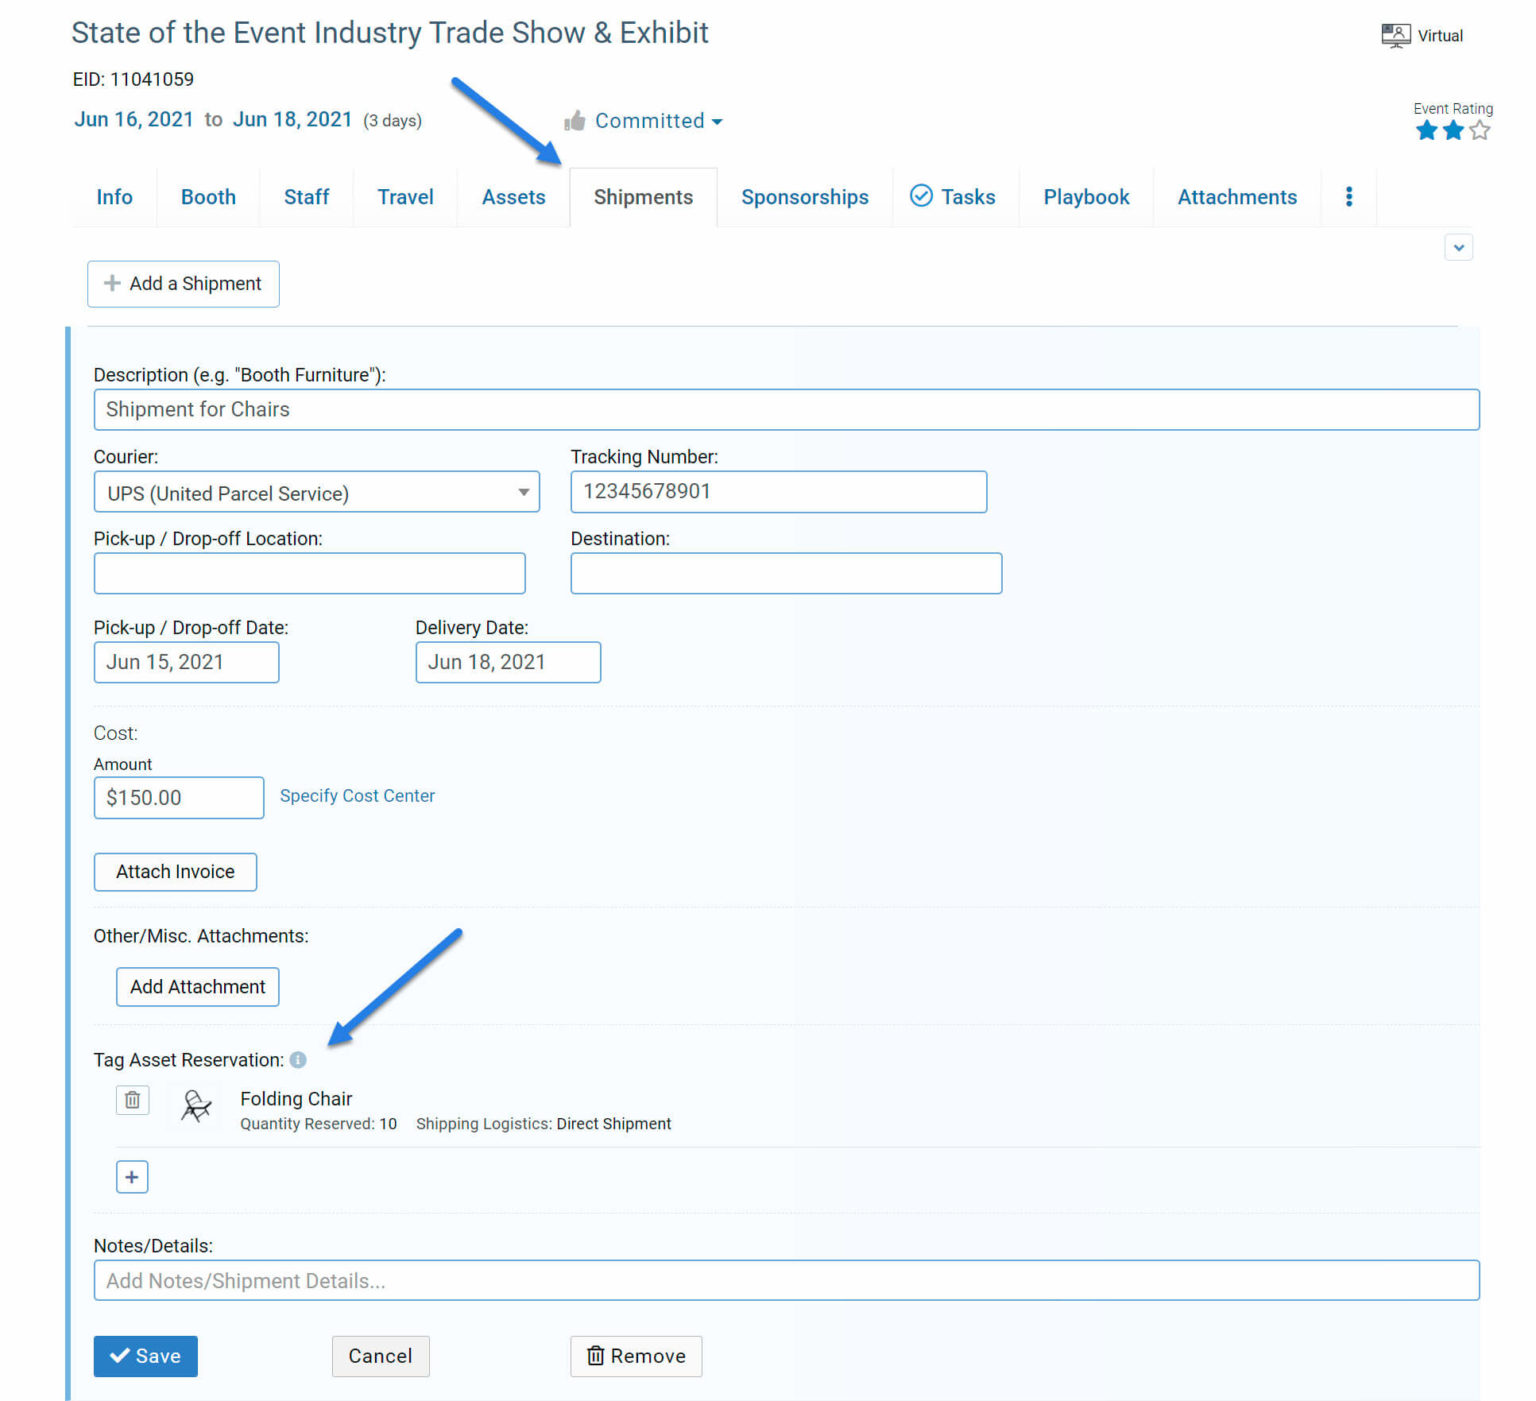Image resolution: width=1536 pixels, height=1401 pixels.
Task: Click the plus icon in Add a Shipment
Action: pos(112,284)
